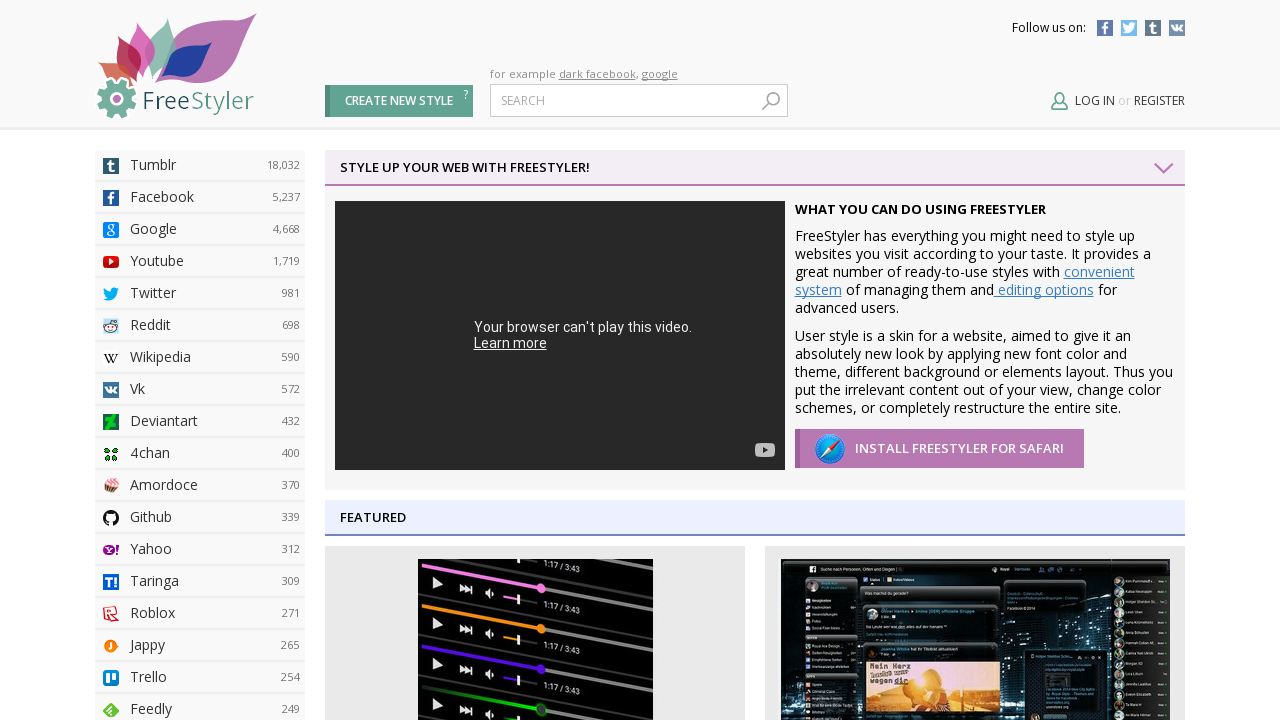Viewport: 1280px width, 720px height.
Task: Click the Featured section header
Action: pyautogui.click(x=755, y=518)
